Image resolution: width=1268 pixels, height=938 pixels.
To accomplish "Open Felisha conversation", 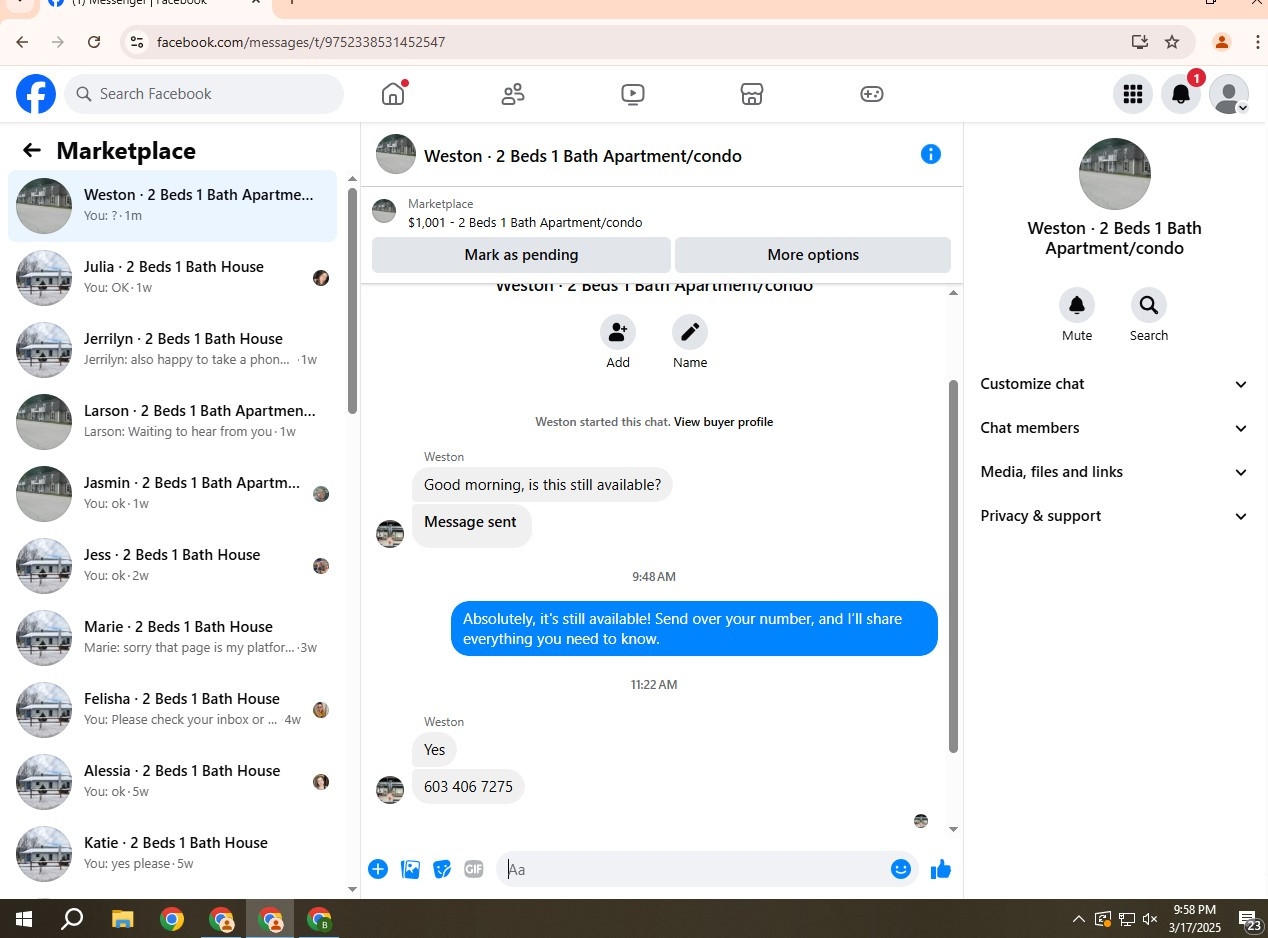I will 173,710.
